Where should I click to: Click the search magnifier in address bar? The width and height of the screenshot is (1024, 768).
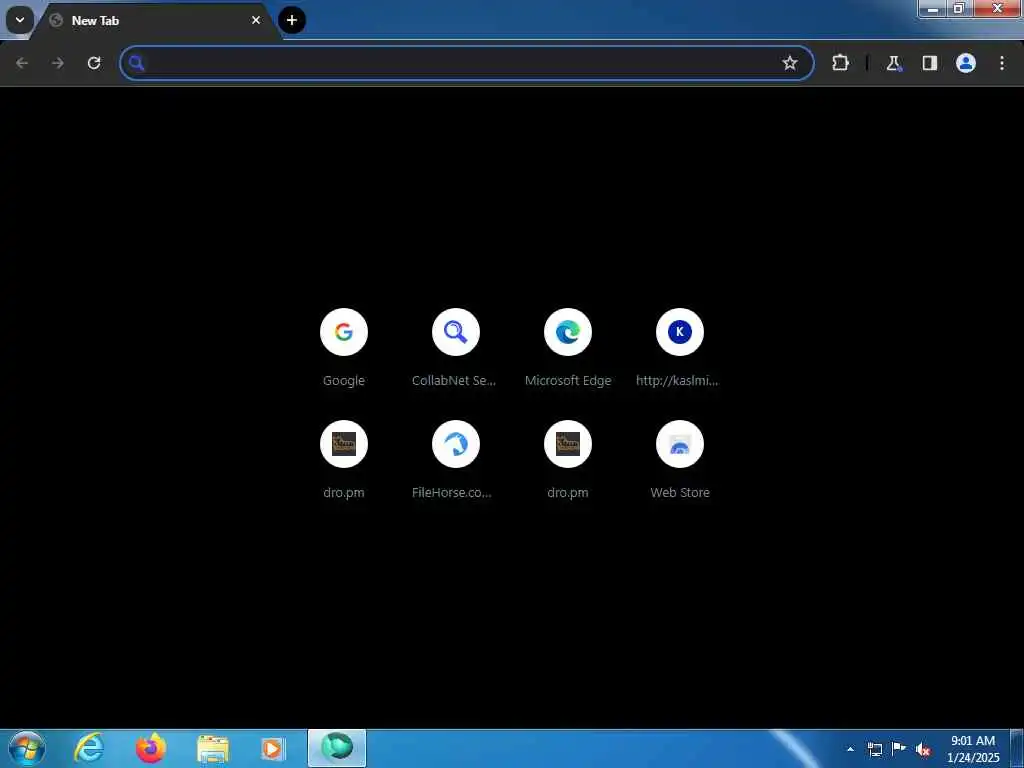(136, 63)
